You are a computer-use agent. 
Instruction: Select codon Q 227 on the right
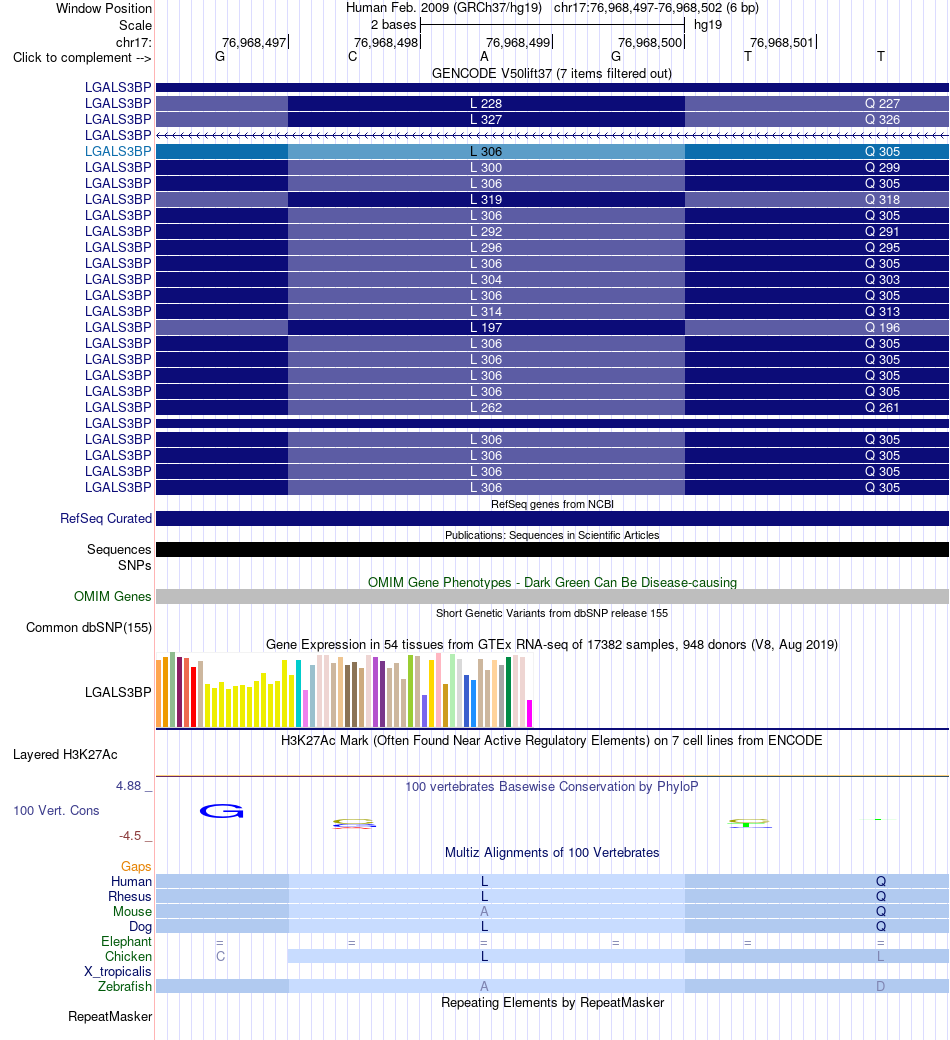click(x=882, y=103)
